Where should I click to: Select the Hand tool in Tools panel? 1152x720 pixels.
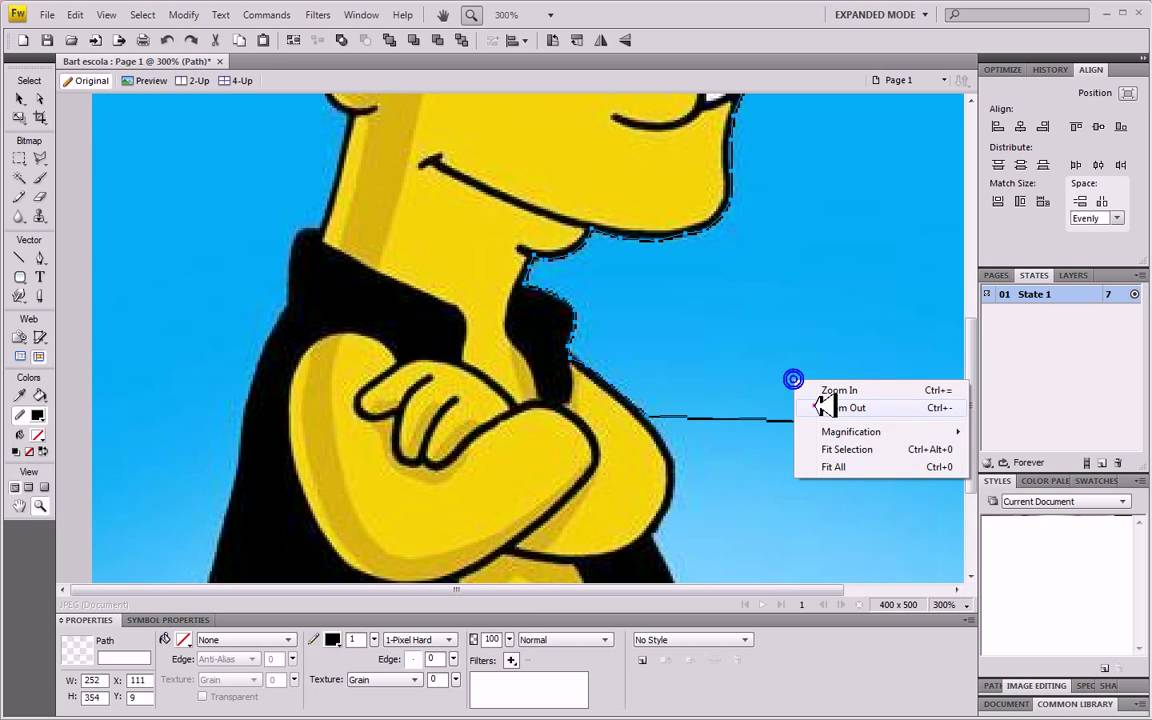[20, 505]
